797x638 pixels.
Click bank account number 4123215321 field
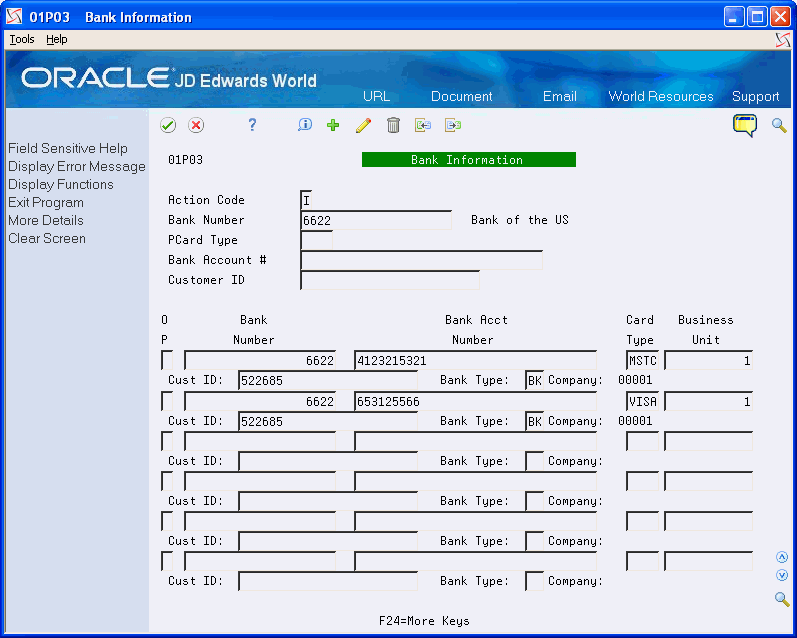(x=475, y=360)
